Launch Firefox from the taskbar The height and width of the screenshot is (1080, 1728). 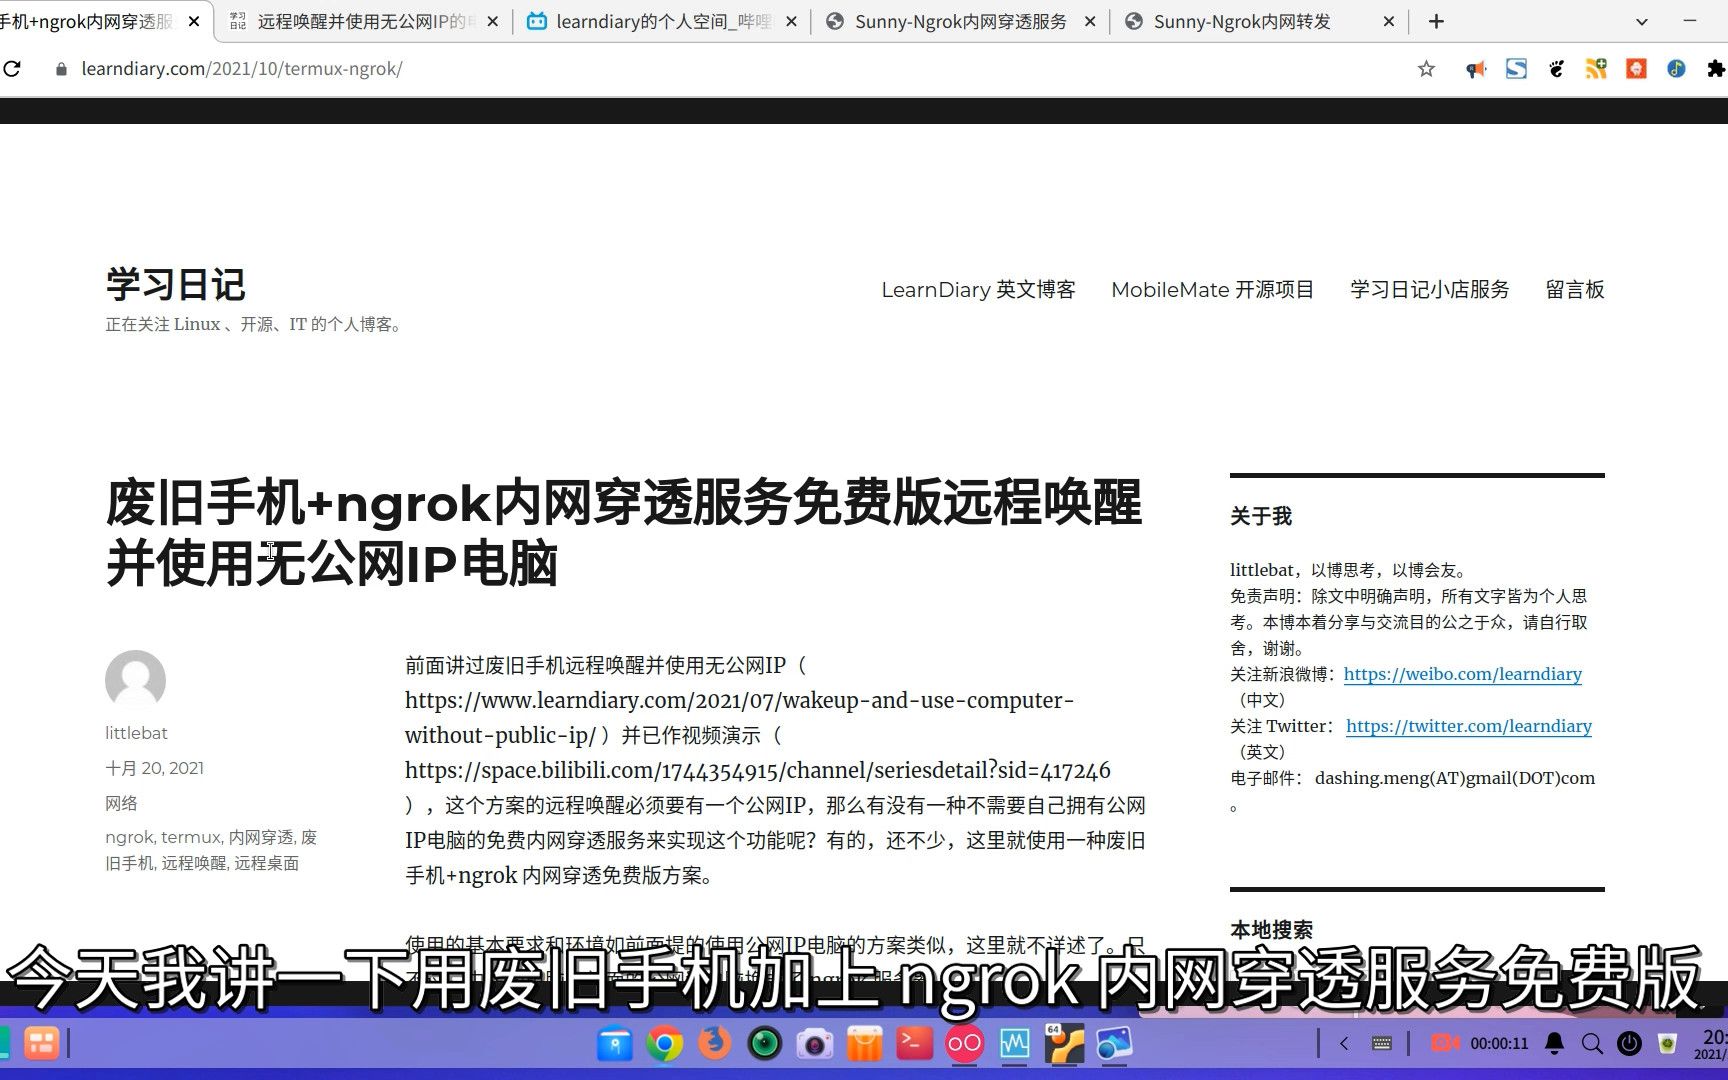[714, 1044]
